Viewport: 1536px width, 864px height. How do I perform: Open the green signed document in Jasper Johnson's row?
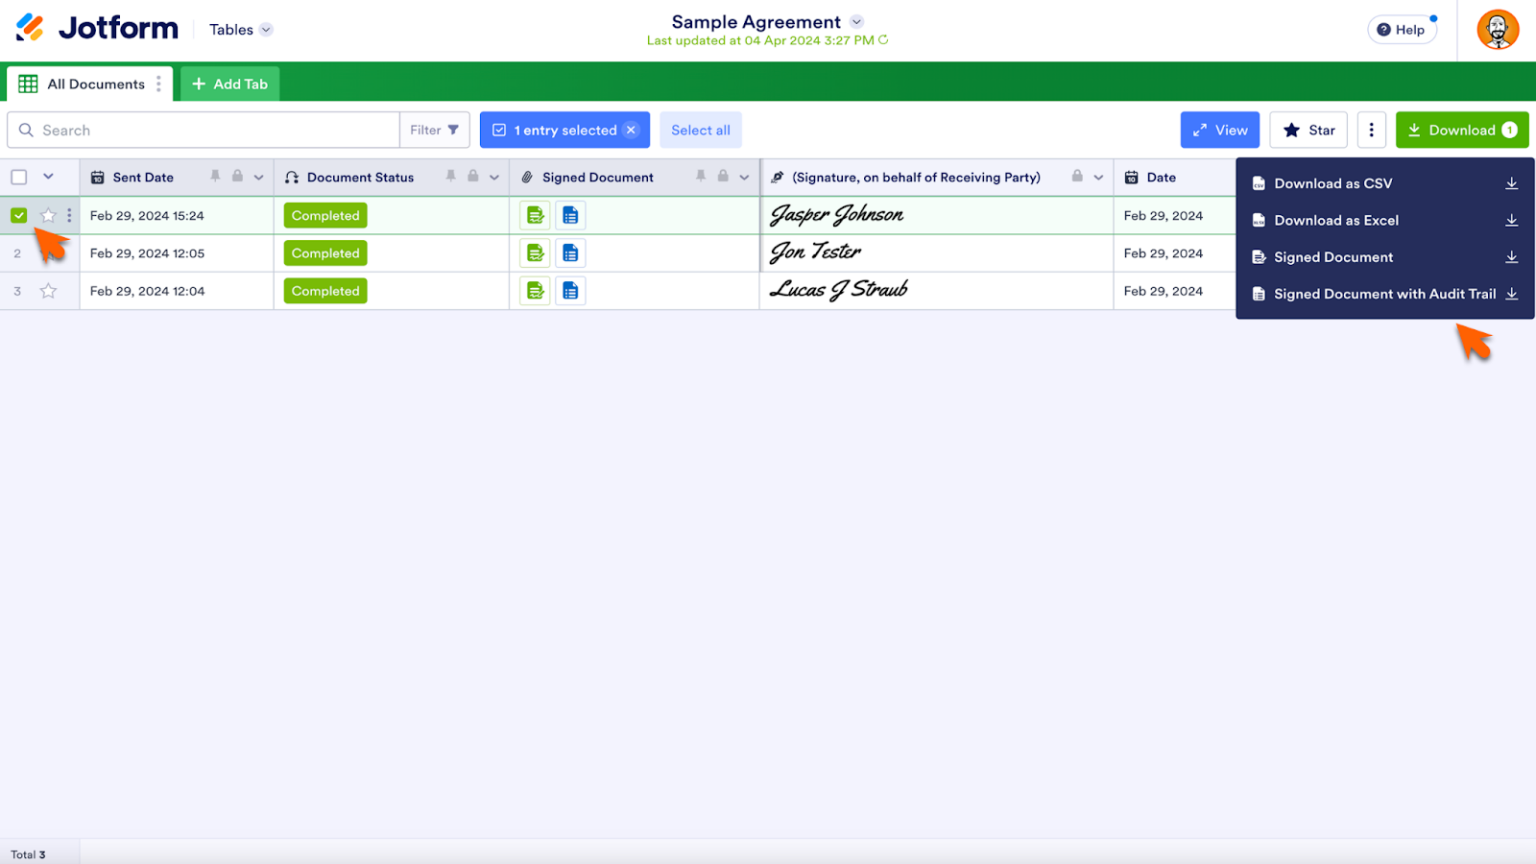[x=535, y=214]
